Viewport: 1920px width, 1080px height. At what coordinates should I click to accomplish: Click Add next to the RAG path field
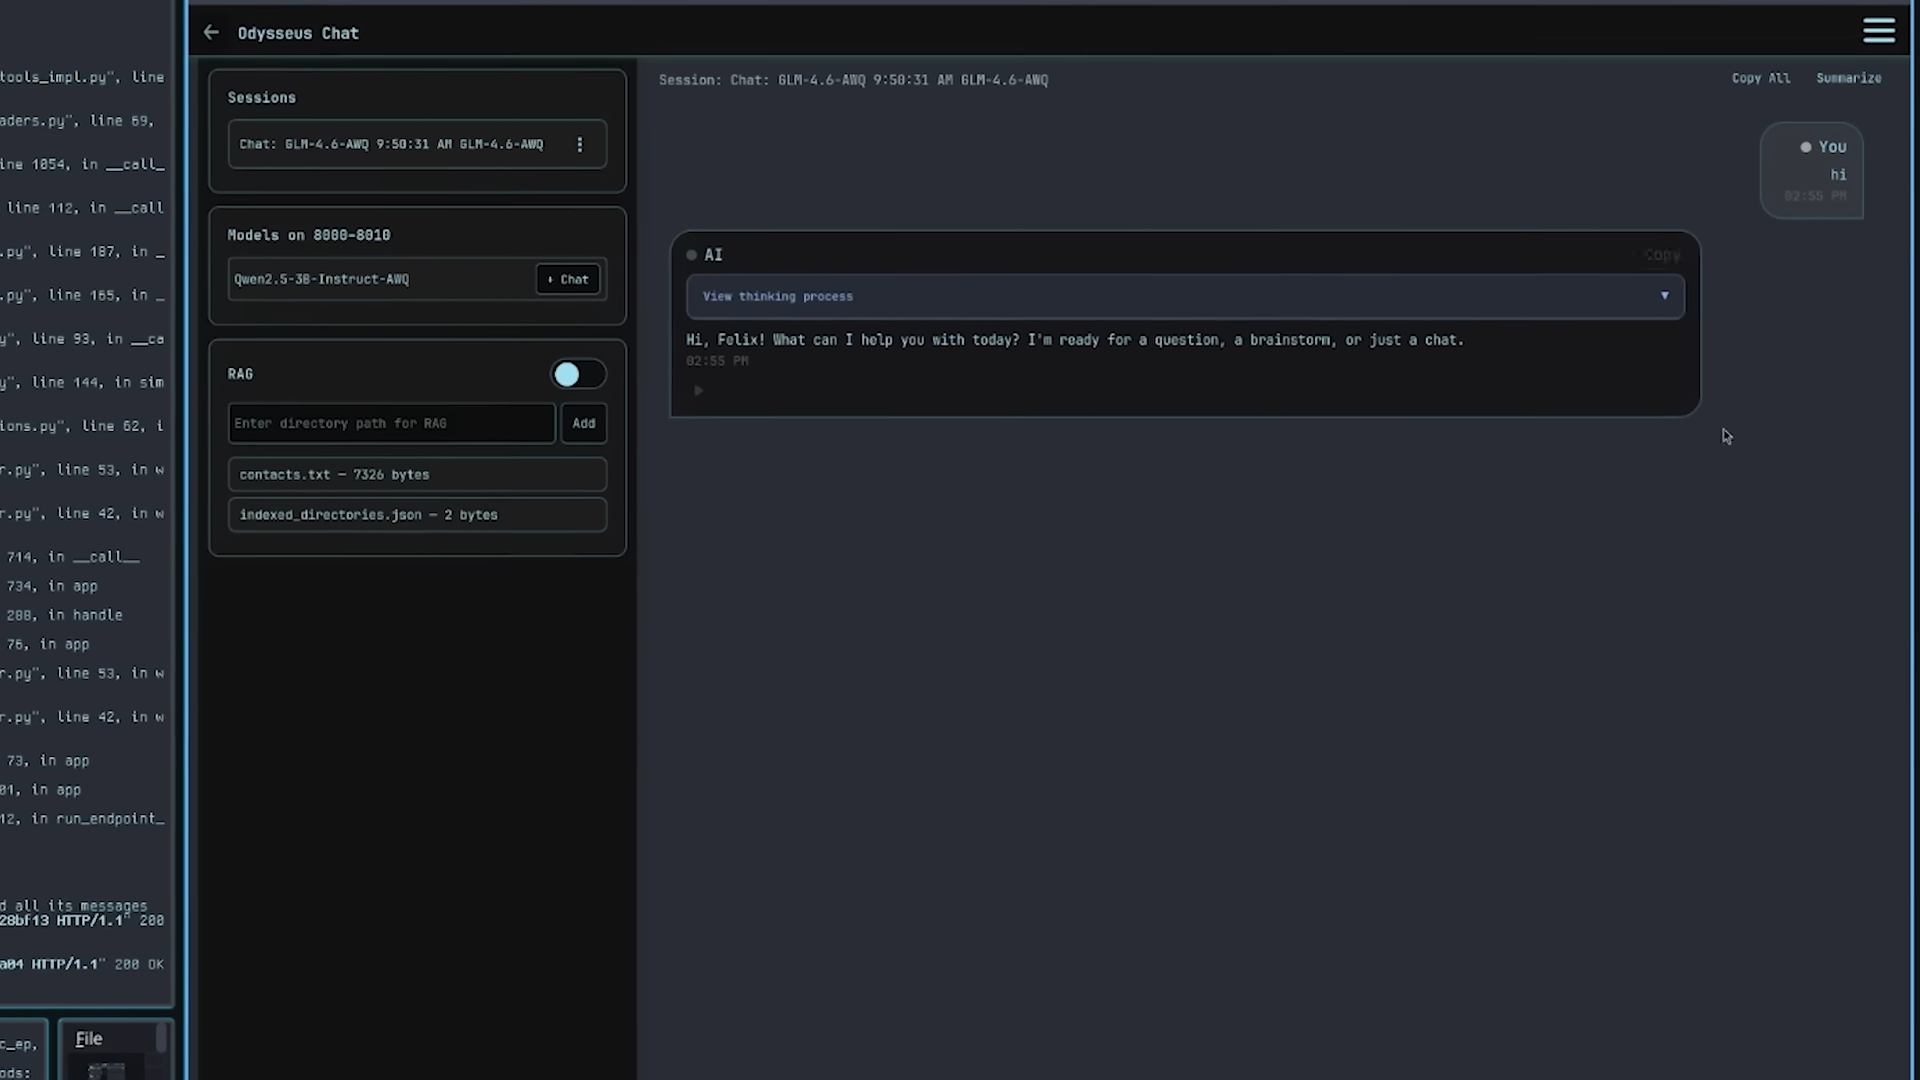coord(583,423)
